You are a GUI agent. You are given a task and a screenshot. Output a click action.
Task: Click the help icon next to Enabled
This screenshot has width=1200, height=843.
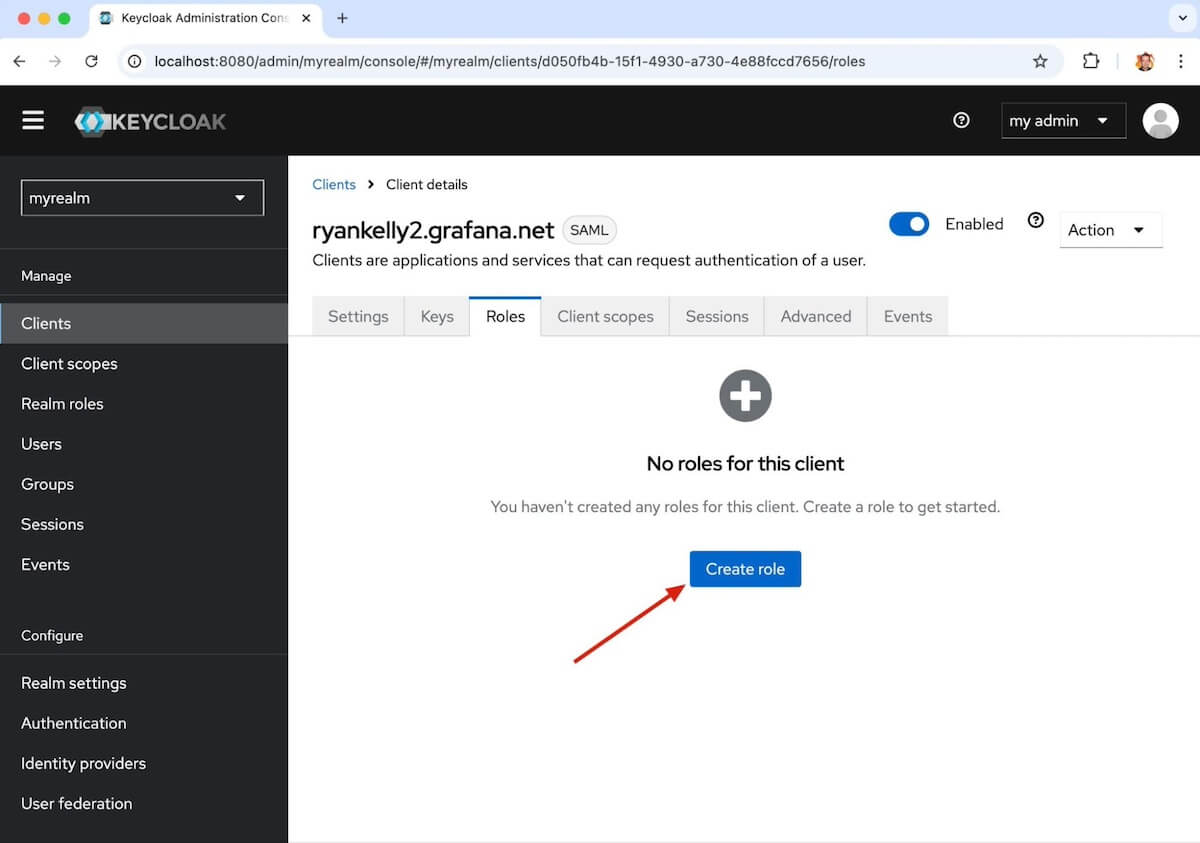[x=1036, y=221]
